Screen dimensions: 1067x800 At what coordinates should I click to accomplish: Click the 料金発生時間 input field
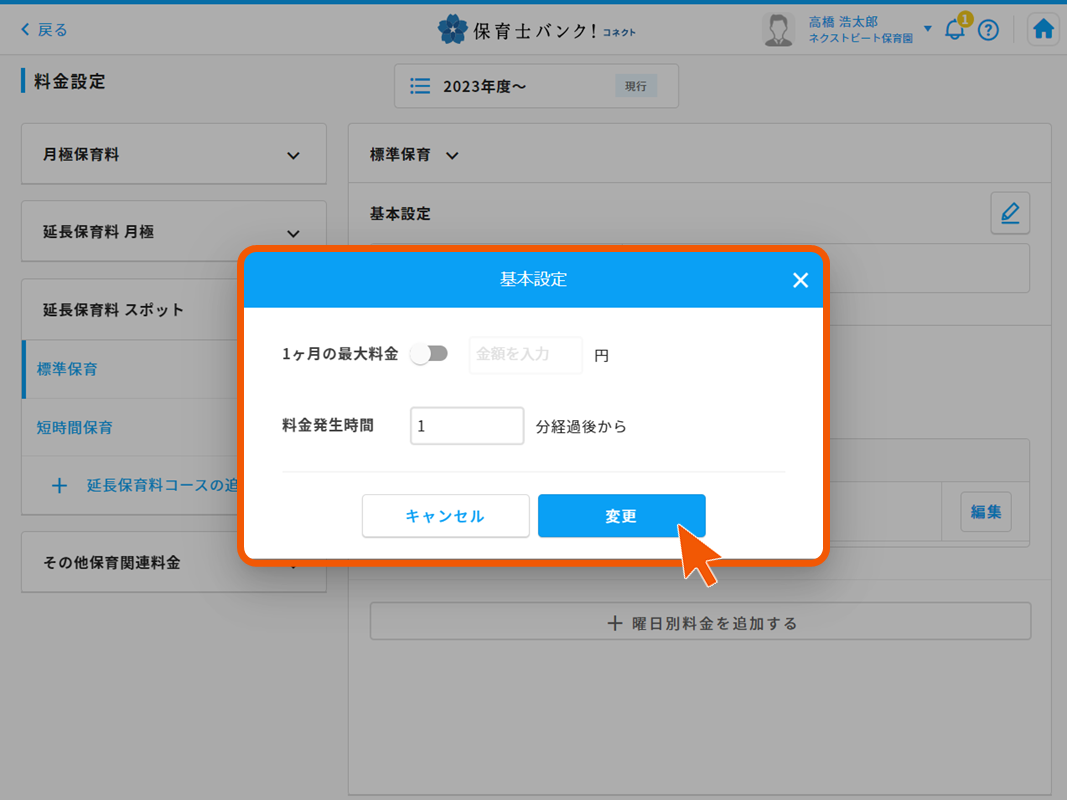pos(466,425)
